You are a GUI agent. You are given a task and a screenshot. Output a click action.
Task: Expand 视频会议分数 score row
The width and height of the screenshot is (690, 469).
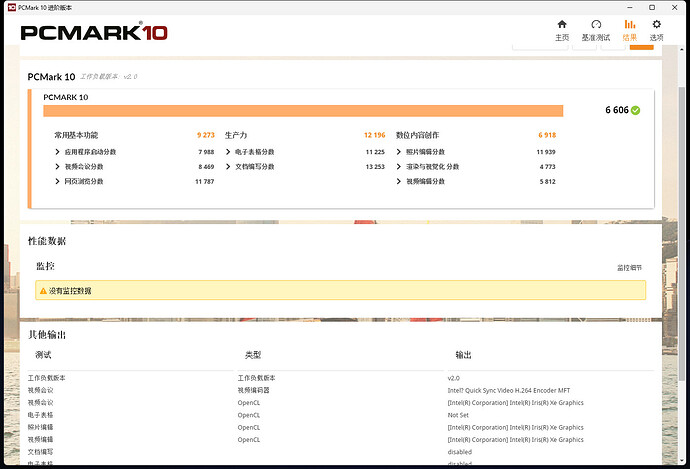pos(58,167)
